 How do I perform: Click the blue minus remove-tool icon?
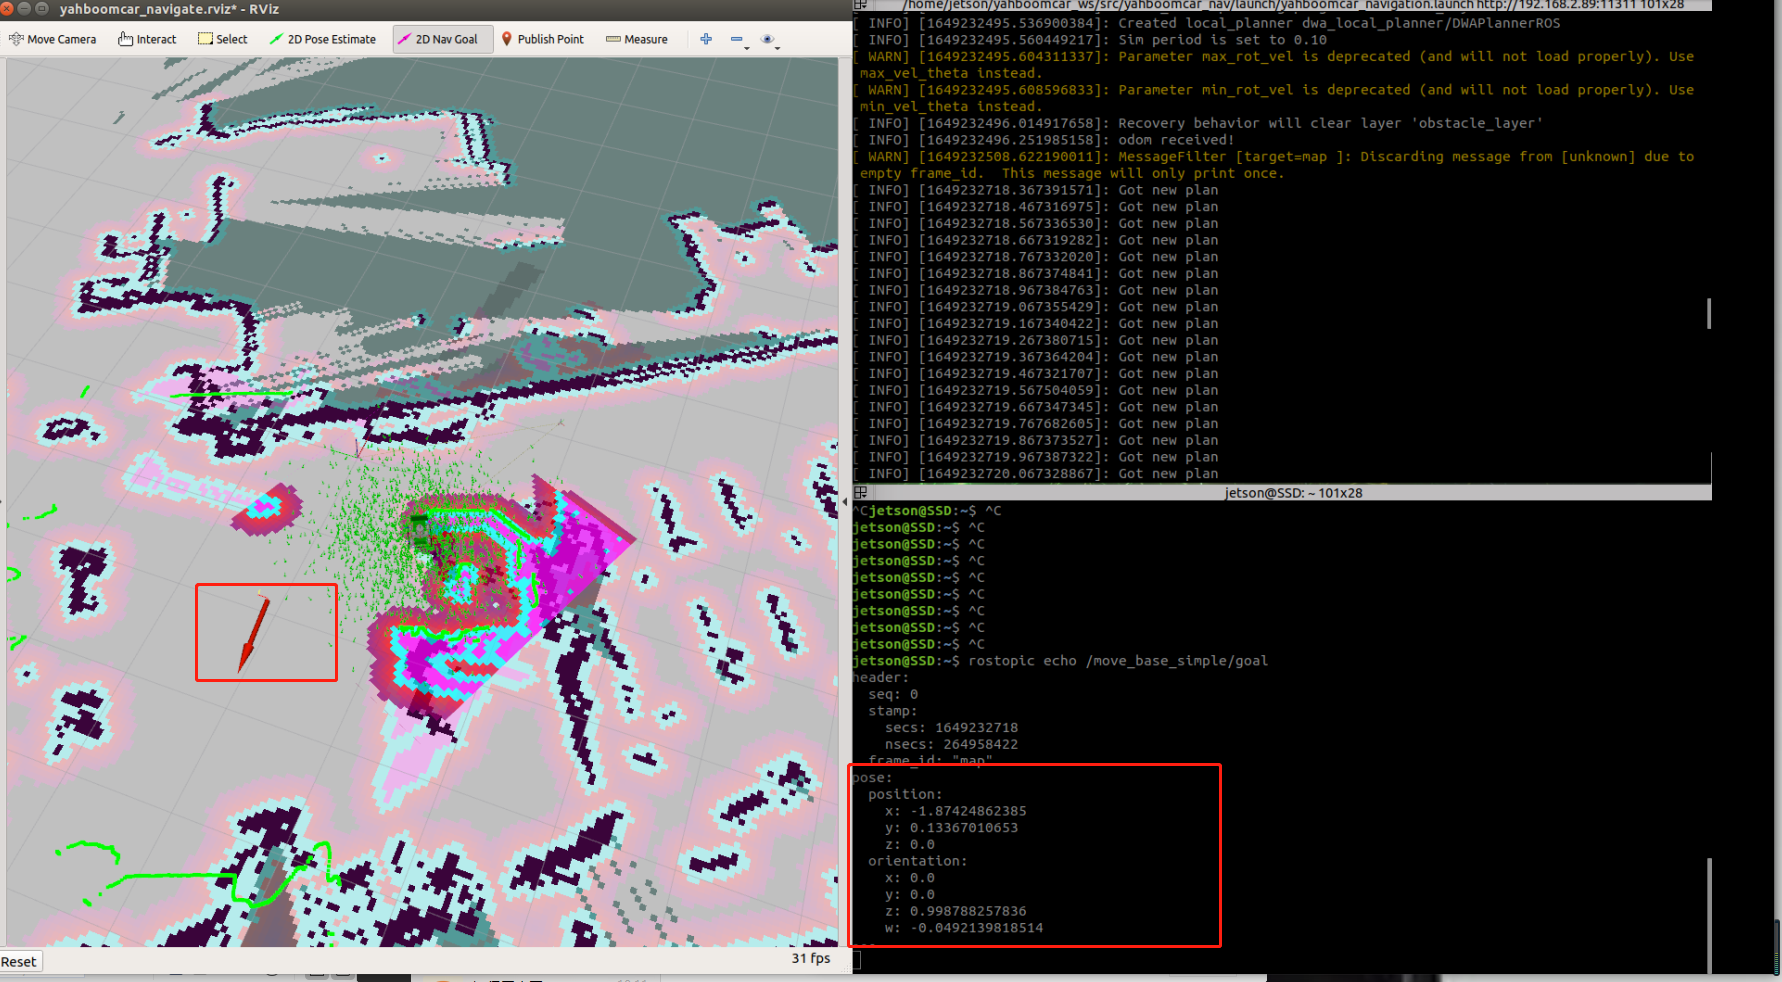(x=736, y=39)
